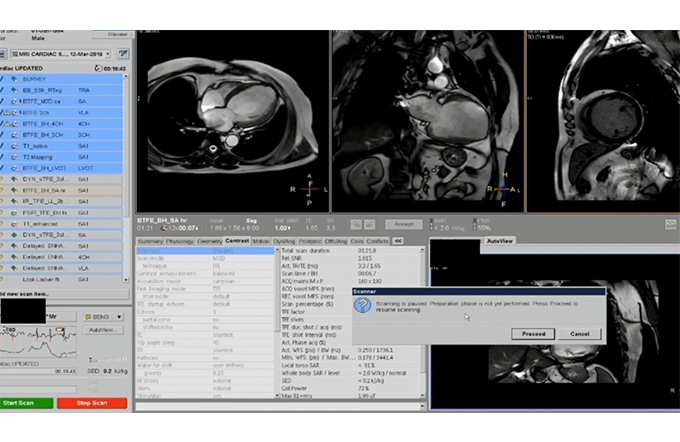Click the four-chamber image thumbnail

(233, 121)
